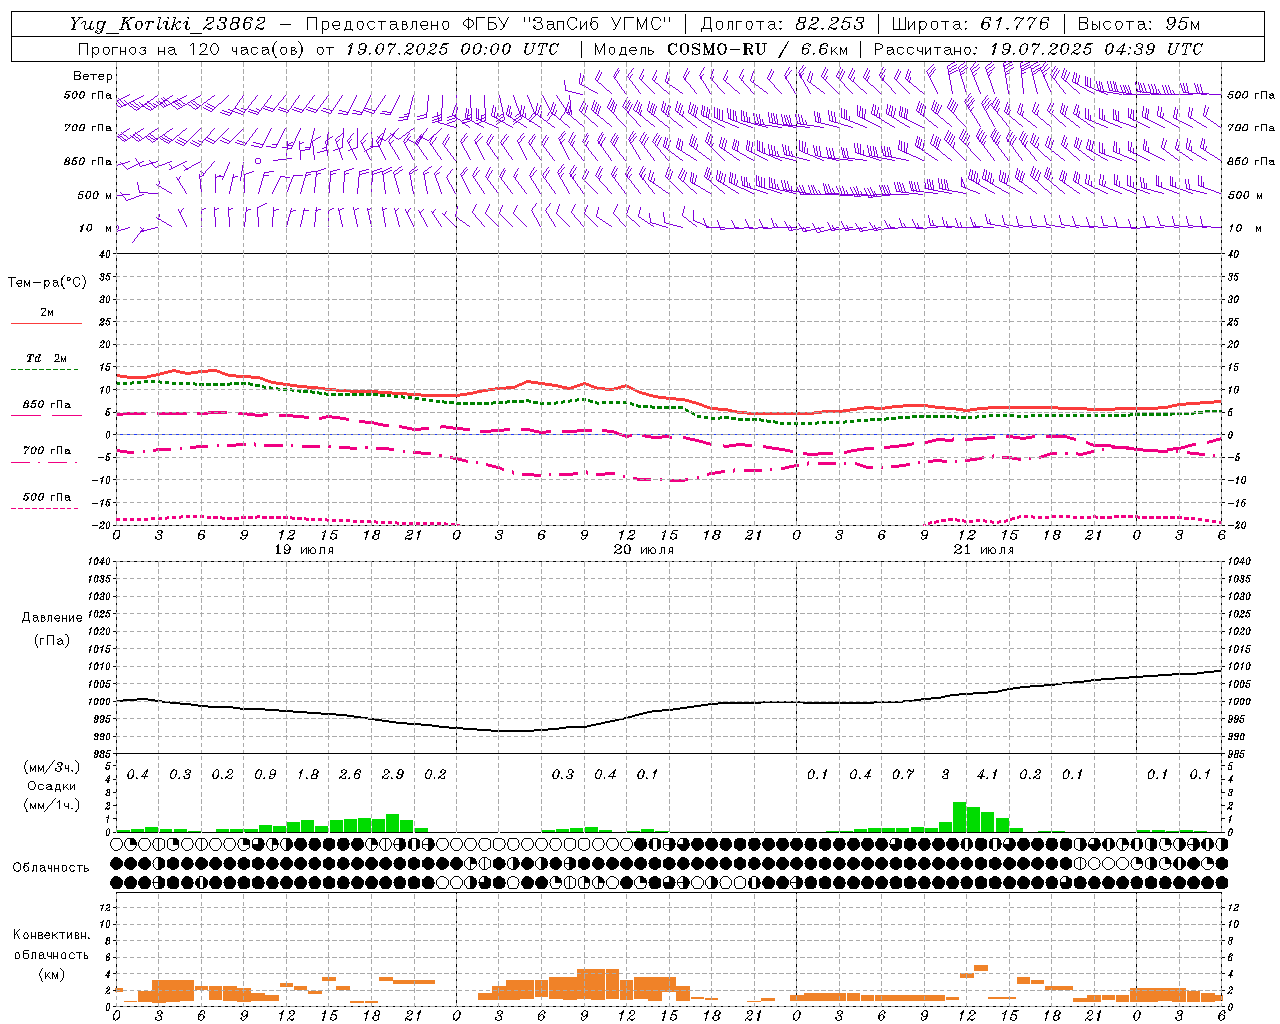1280x1024 pixels.
Task: Click the station title Yug_Korliki_23862
Action: point(168,24)
